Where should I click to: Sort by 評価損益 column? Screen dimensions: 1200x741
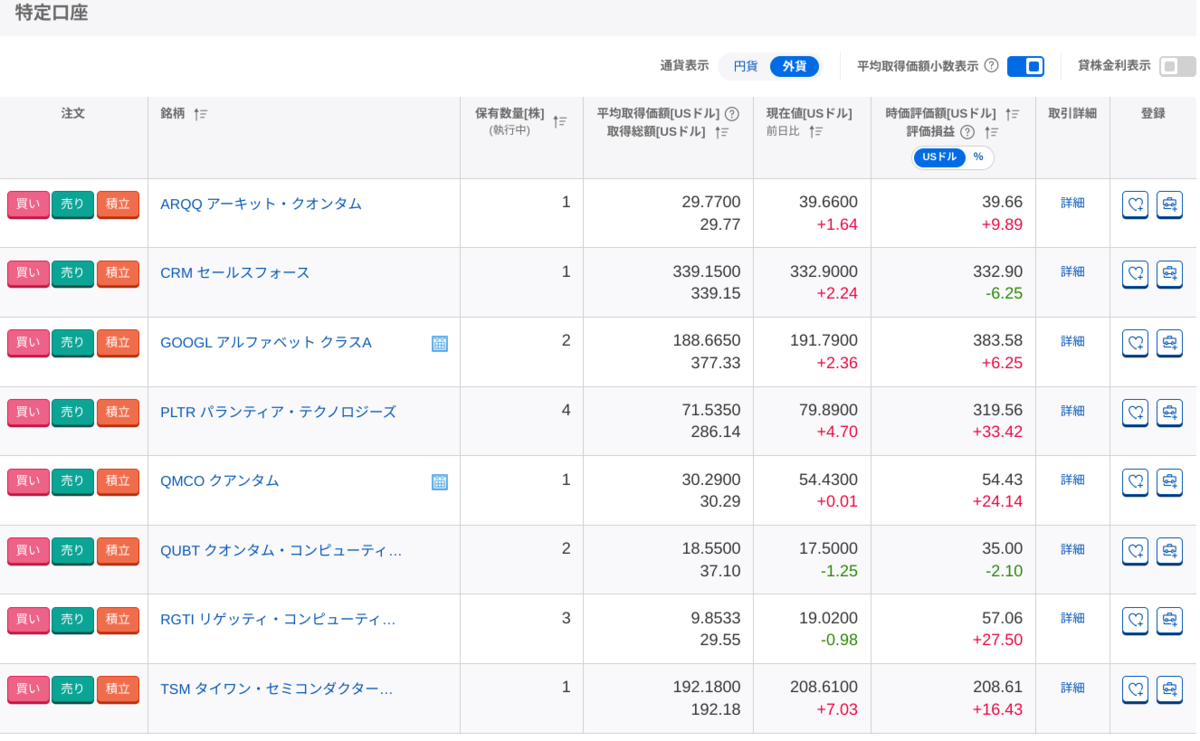[x=991, y=132]
